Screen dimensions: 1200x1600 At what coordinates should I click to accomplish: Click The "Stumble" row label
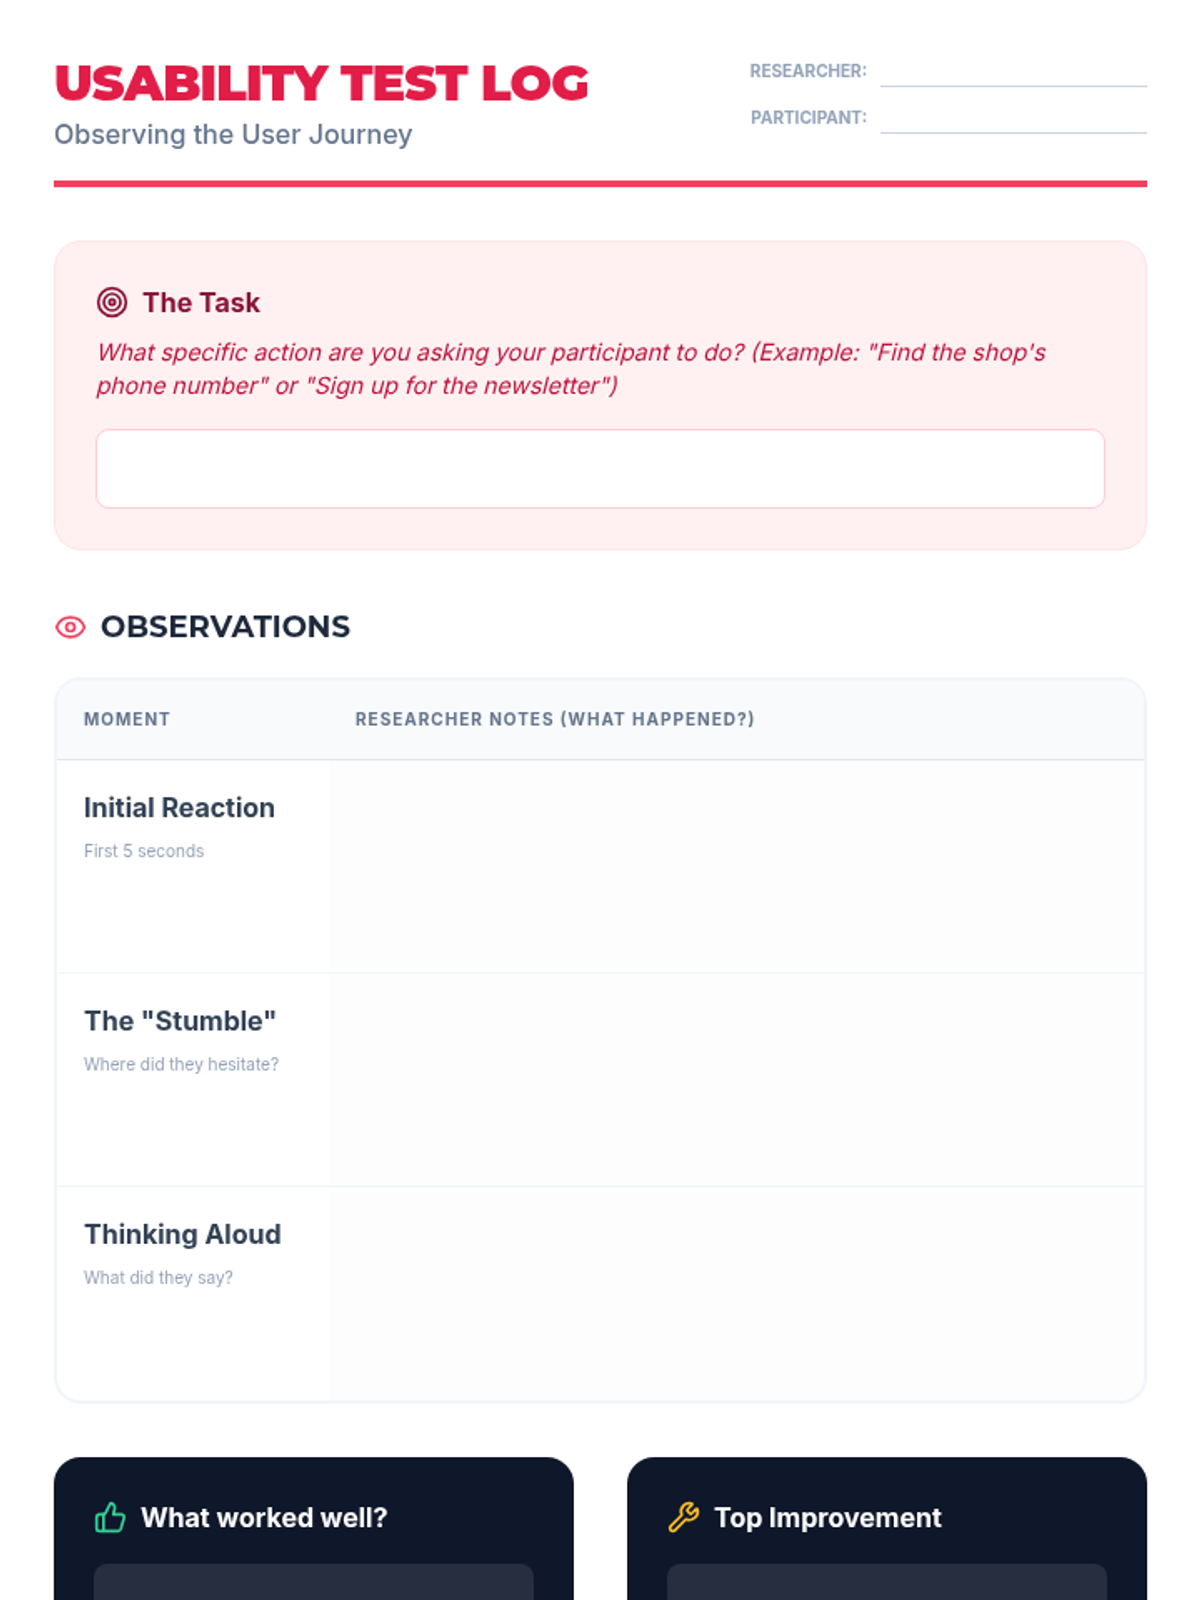180,1021
